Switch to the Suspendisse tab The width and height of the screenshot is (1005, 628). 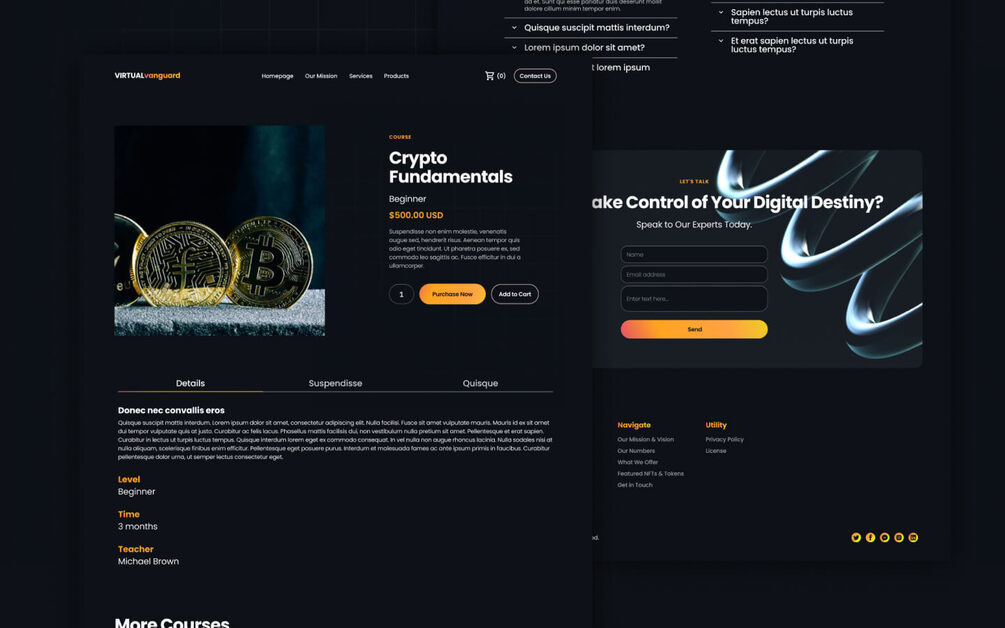[335, 383]
